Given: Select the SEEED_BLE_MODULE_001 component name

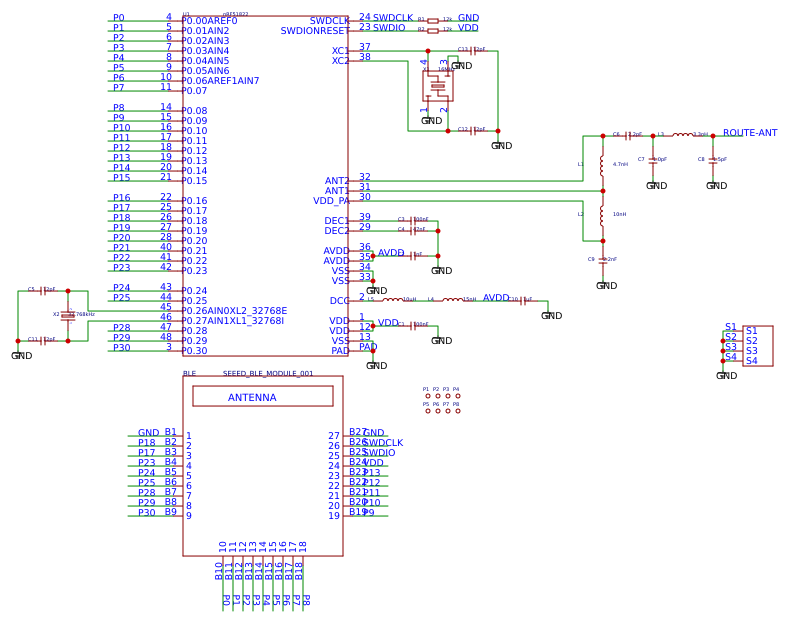Looking at the screenshot, I should pyautogui.click(x=268, y=373).
